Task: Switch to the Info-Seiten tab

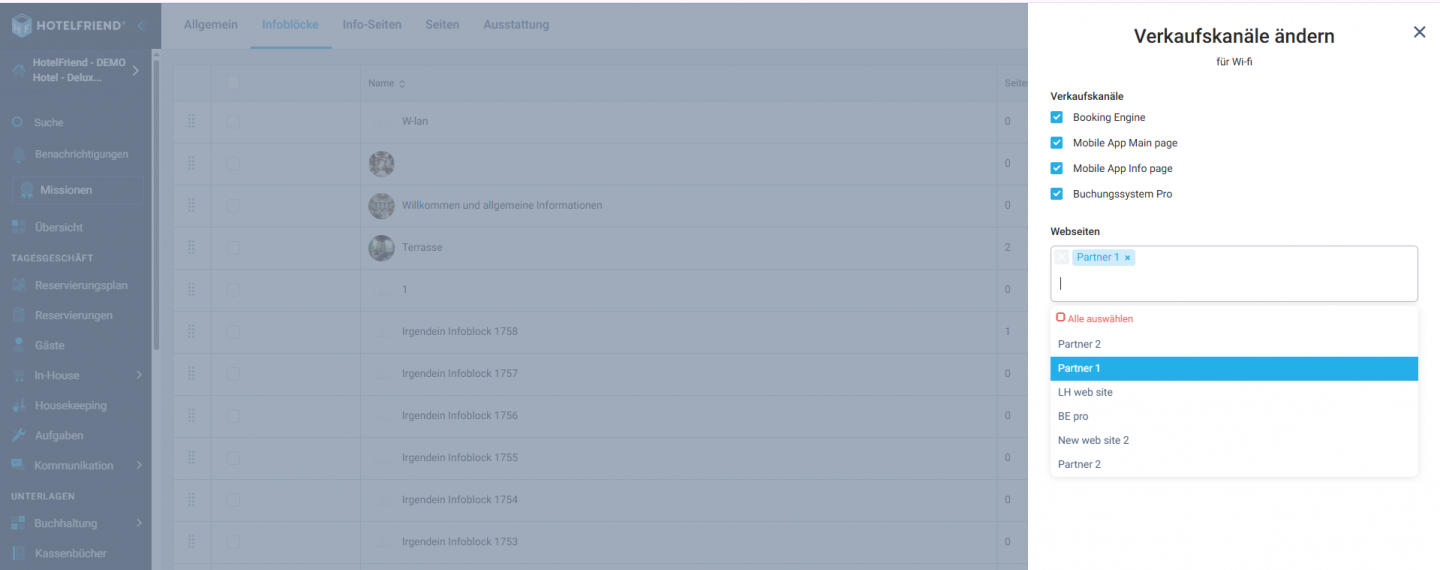Action: tap(371, 25)
